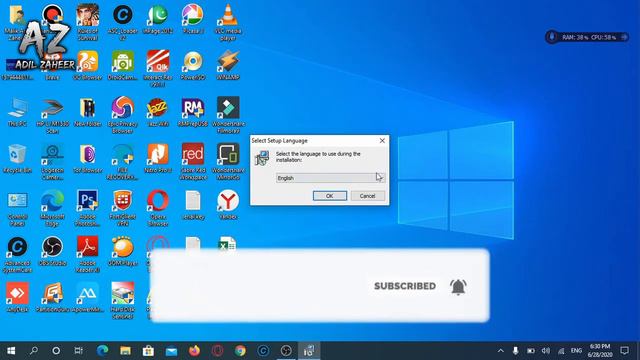
Task: Open Interact Rep desktop shortcut
Action: (158, 69)
